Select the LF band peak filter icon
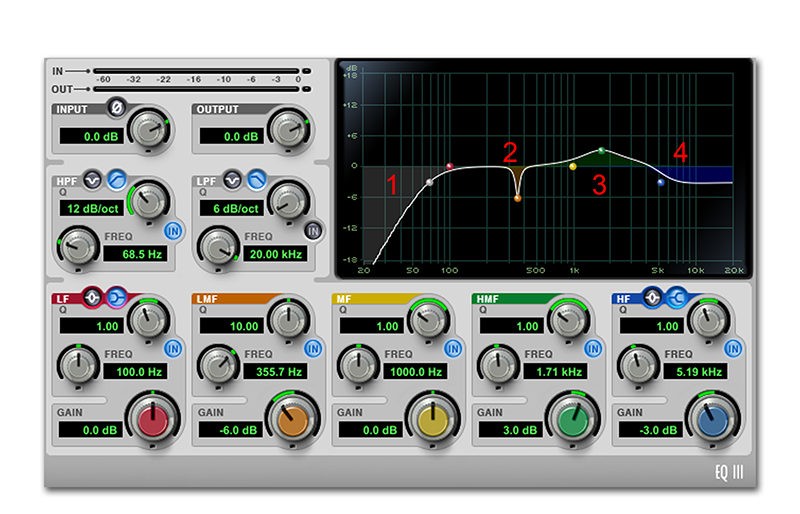This screenshot has height=514, width=800. click(93, 298)
